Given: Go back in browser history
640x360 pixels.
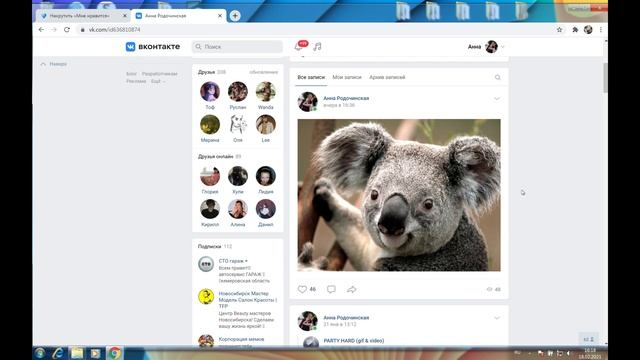Looking at the screenshot, I should click(41, 29).
